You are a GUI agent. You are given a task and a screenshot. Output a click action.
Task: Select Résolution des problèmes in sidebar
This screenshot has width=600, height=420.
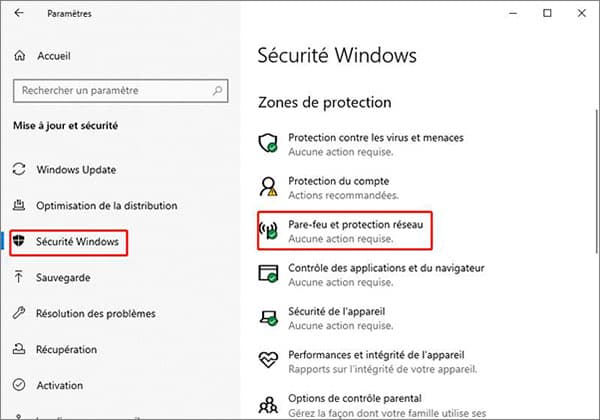tap(96, 313)
